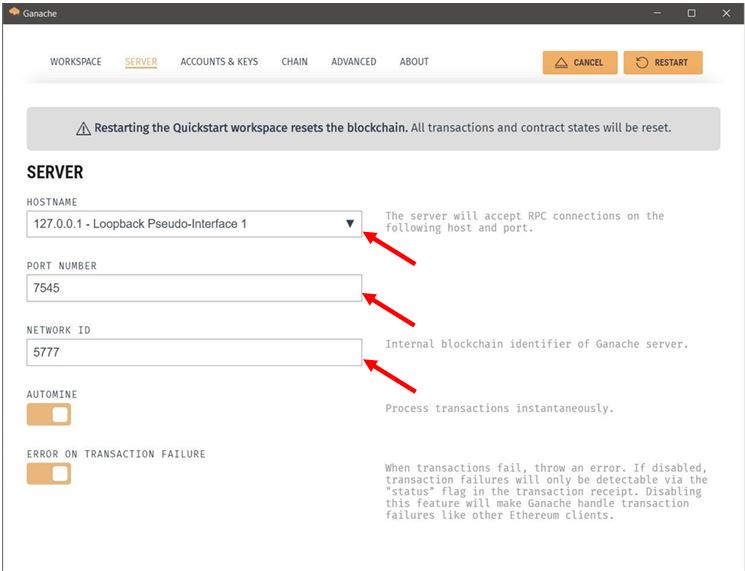
Task: Click the Cancel button
Action: (579, 62)
